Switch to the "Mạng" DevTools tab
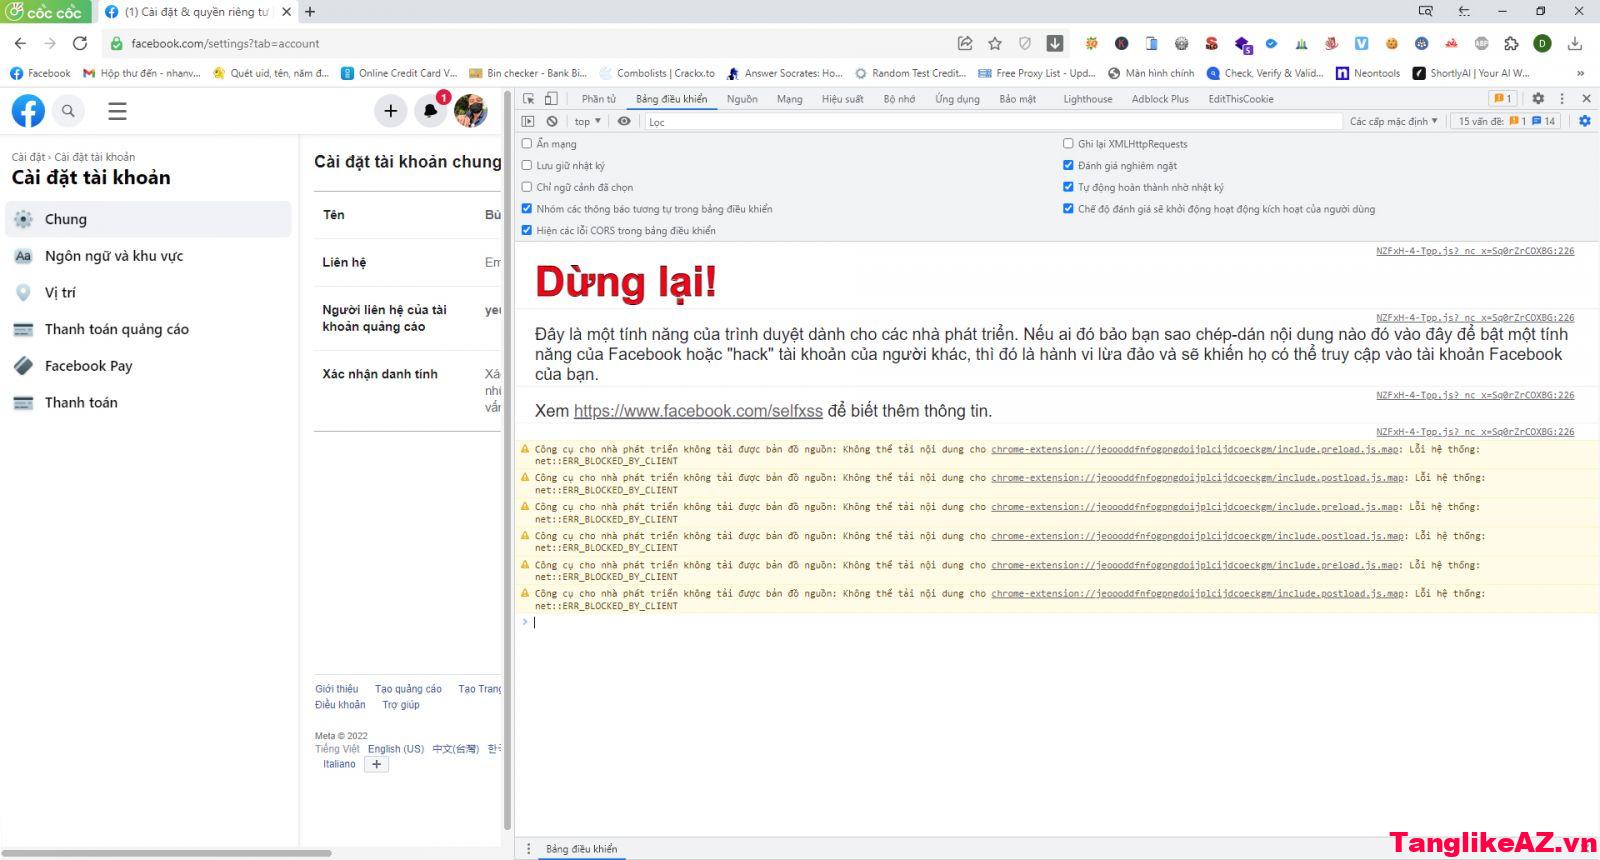Viewport: 1600px width, 860px height. tap(789, 99)
